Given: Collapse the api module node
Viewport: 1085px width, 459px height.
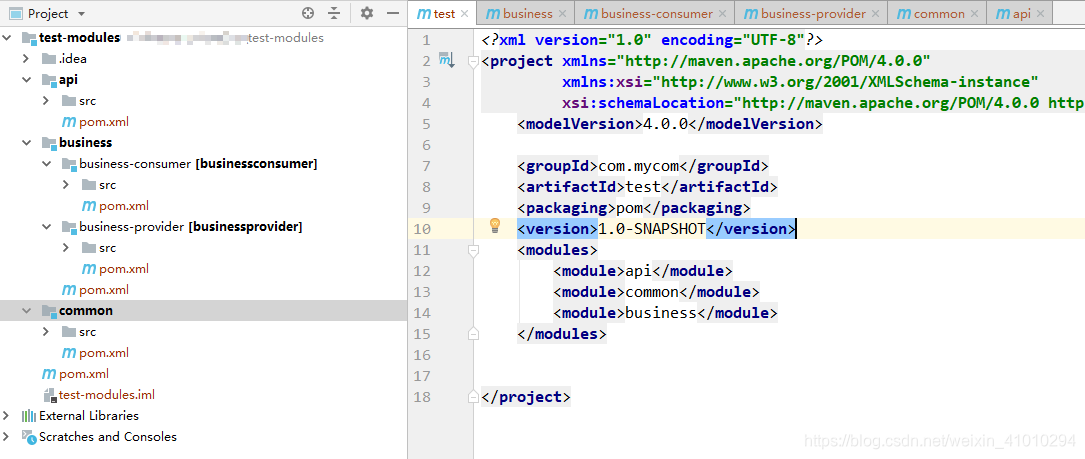Looking at the screenshot, I should point(26,80).
